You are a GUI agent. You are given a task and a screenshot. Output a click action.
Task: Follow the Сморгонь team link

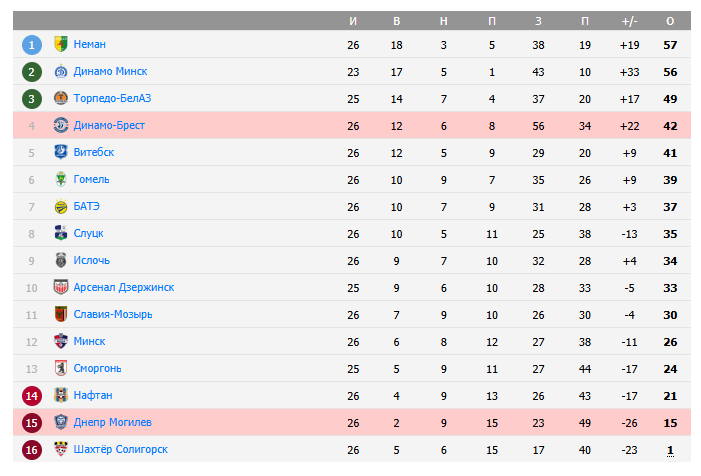point(97,368)
